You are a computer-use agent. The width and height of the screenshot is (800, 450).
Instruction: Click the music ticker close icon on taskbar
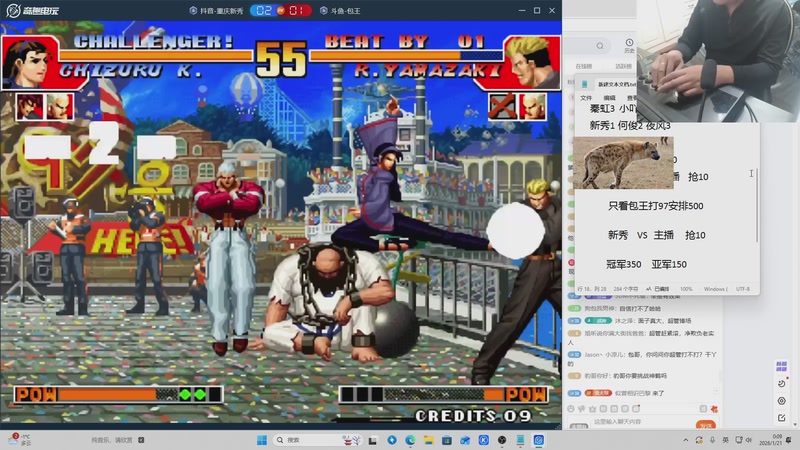point(141,440)
